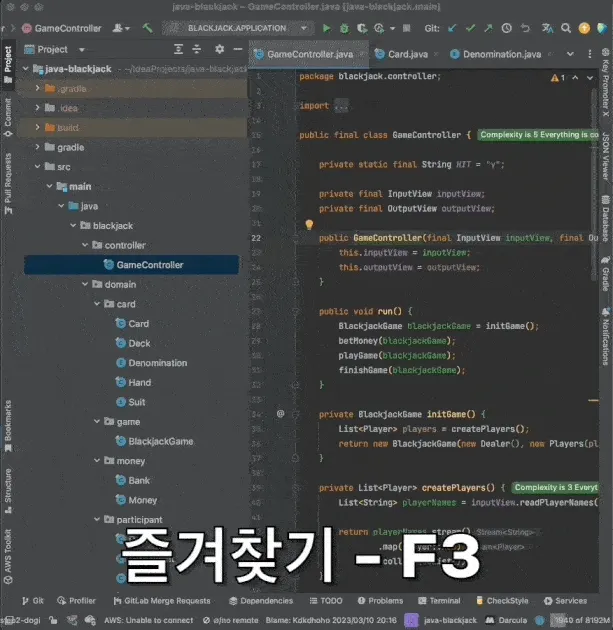Toggle the Structure sidebar tab
Image resolution: width=613 pixels, height=630 pixels.
8,490
